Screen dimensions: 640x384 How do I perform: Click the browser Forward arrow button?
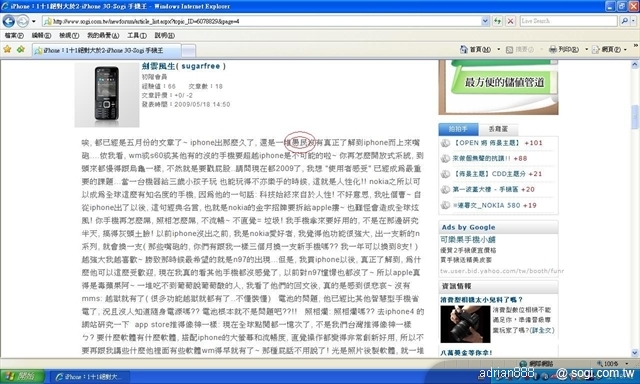click(23, 21)
